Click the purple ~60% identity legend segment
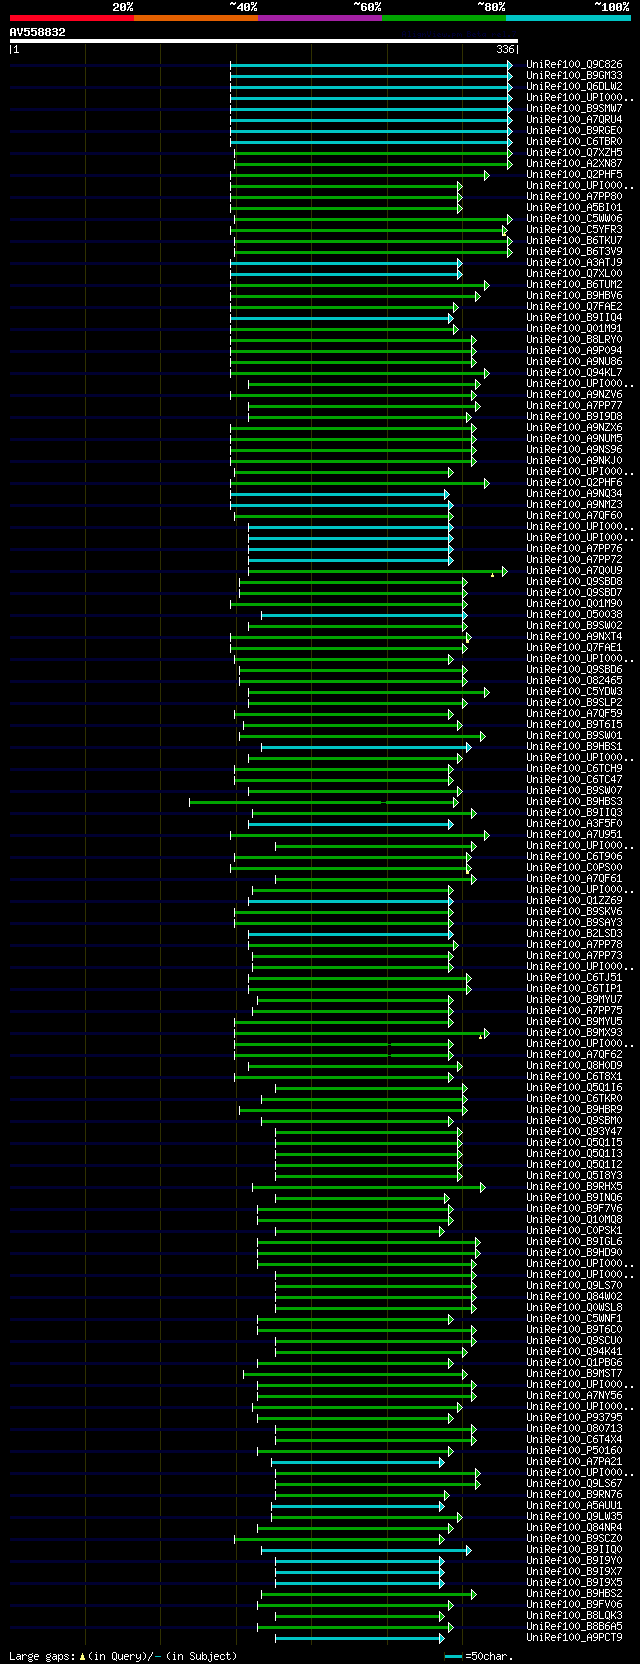640x1664 pixels. tap(320, 18)
